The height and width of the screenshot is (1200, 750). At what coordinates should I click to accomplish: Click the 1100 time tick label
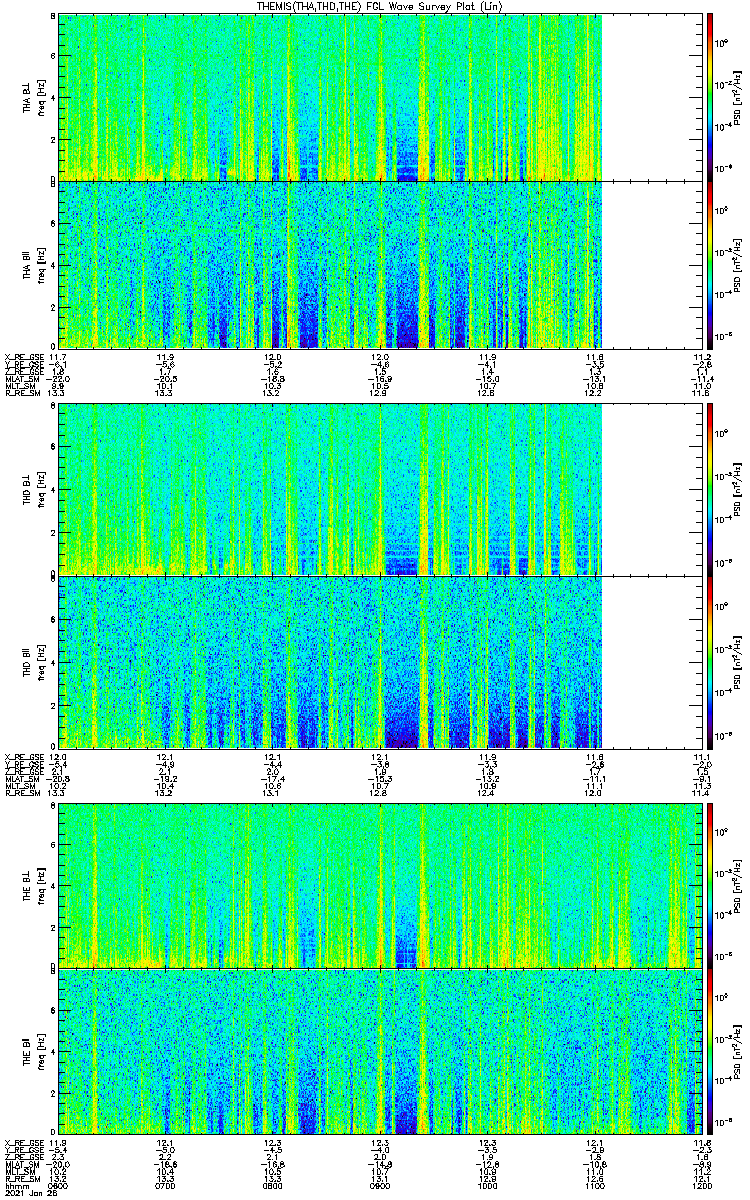(x=595, y=1185)
